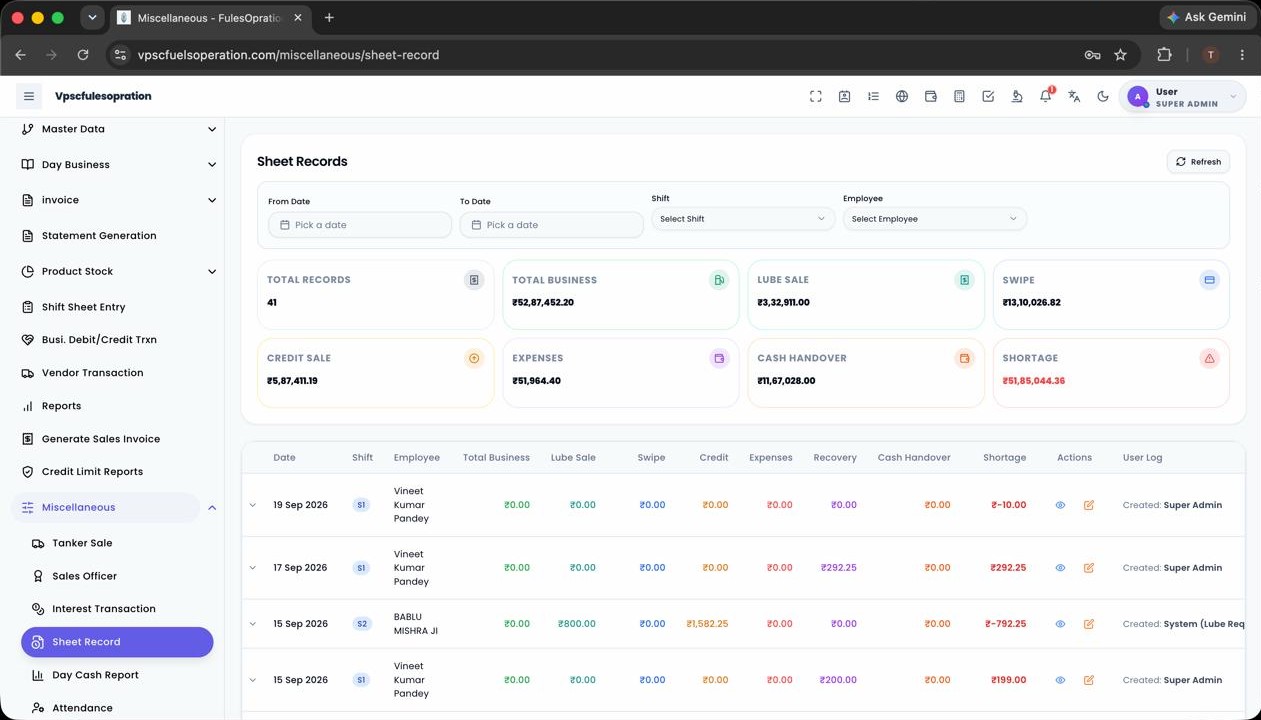Bookmark this page with star icon
The image size is (1261, 720).
tap(1120, 55)
